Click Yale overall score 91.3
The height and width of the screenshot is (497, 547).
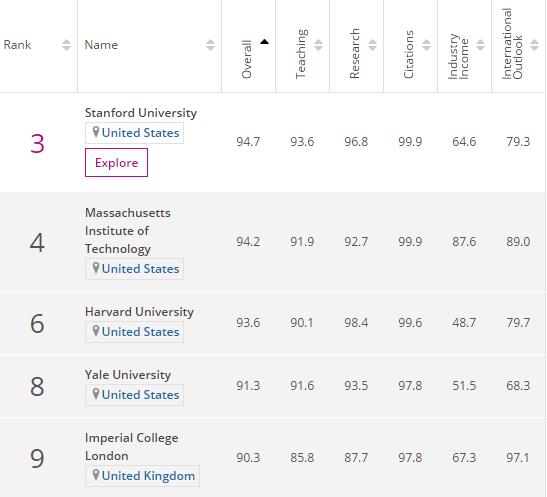pos(248,385)
